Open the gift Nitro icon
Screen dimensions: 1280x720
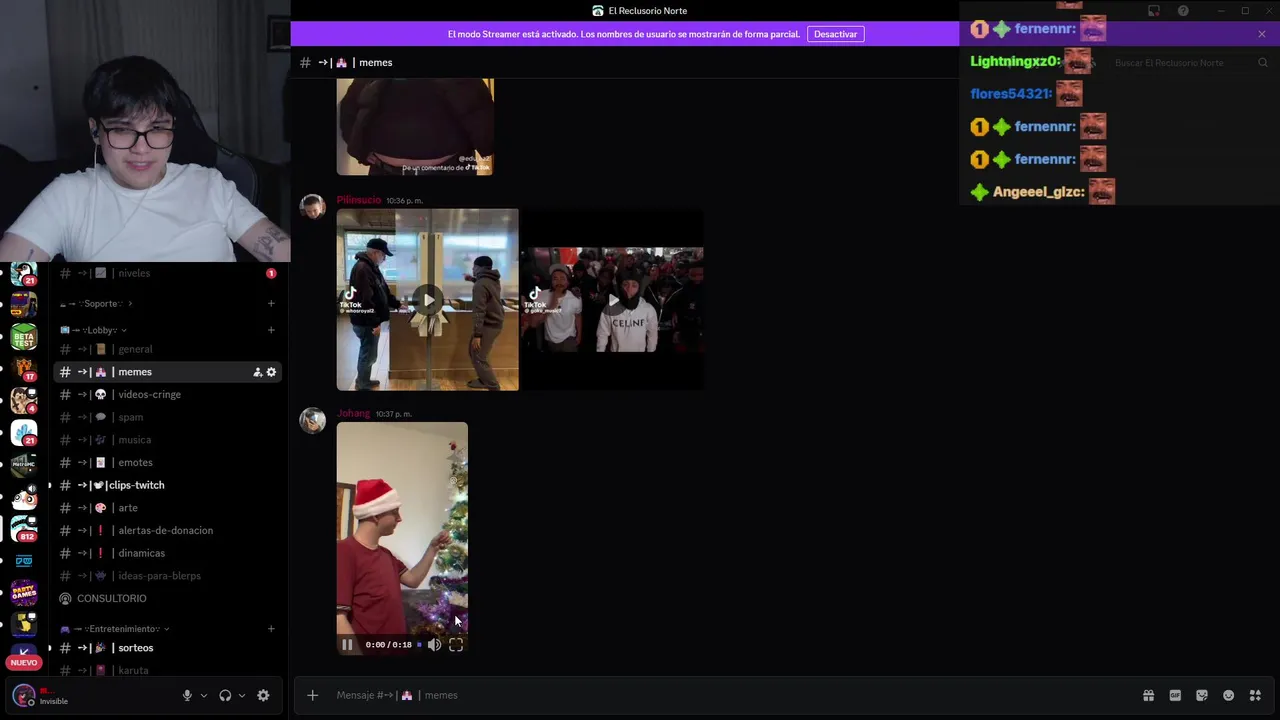click(1148, 695)
